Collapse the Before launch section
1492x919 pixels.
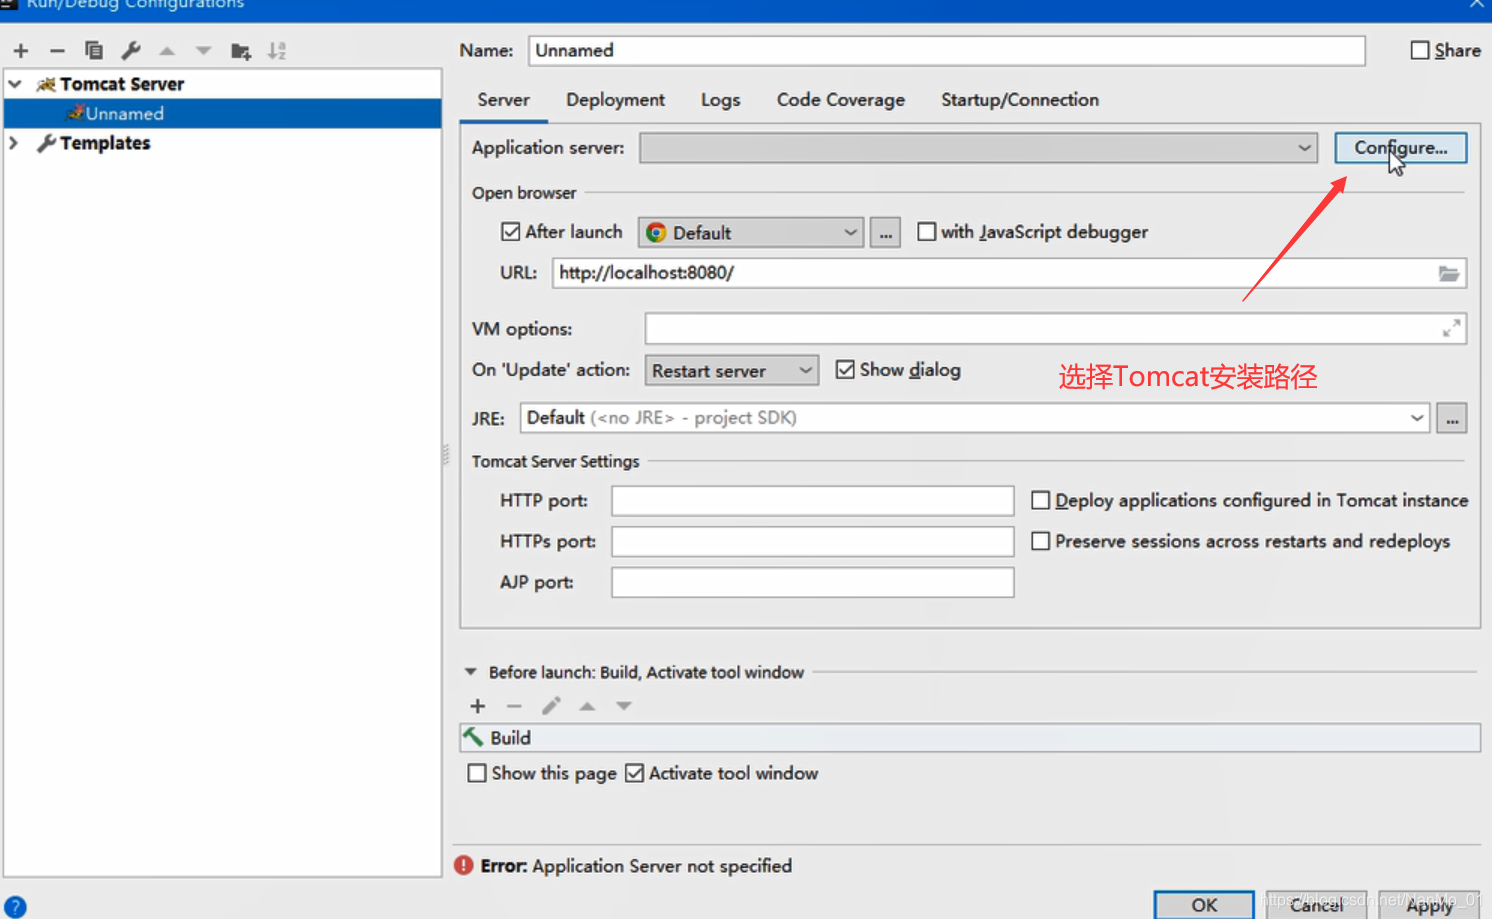coord(470,672)
